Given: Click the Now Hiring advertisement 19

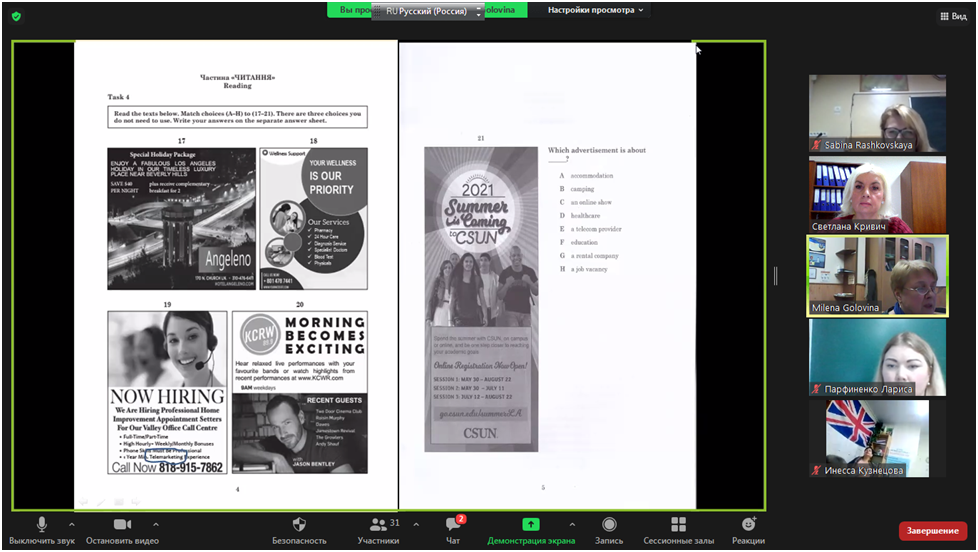Looking at the screenshot, I should [167, 392].
